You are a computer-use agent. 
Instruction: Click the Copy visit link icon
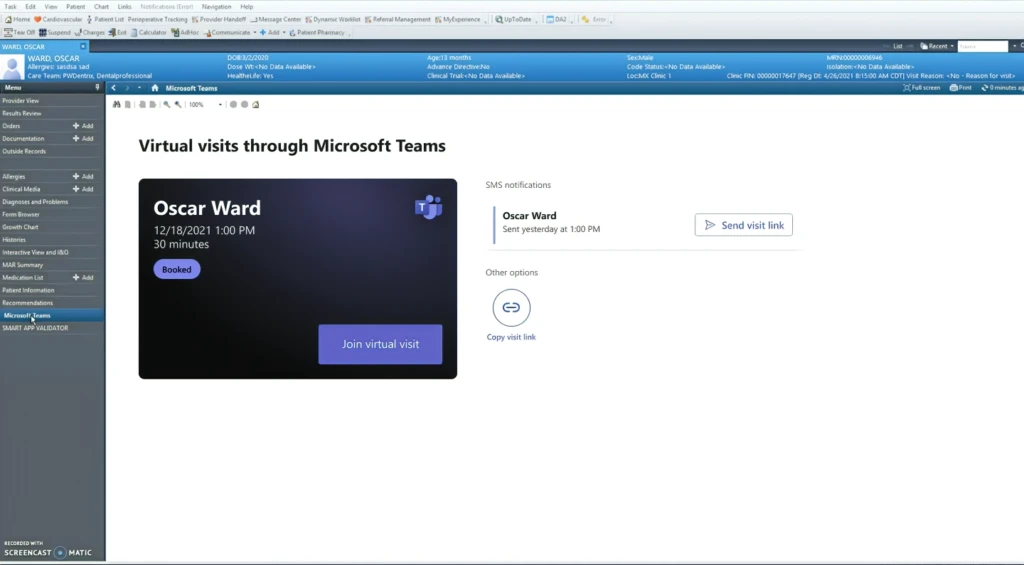coord(511,307)
